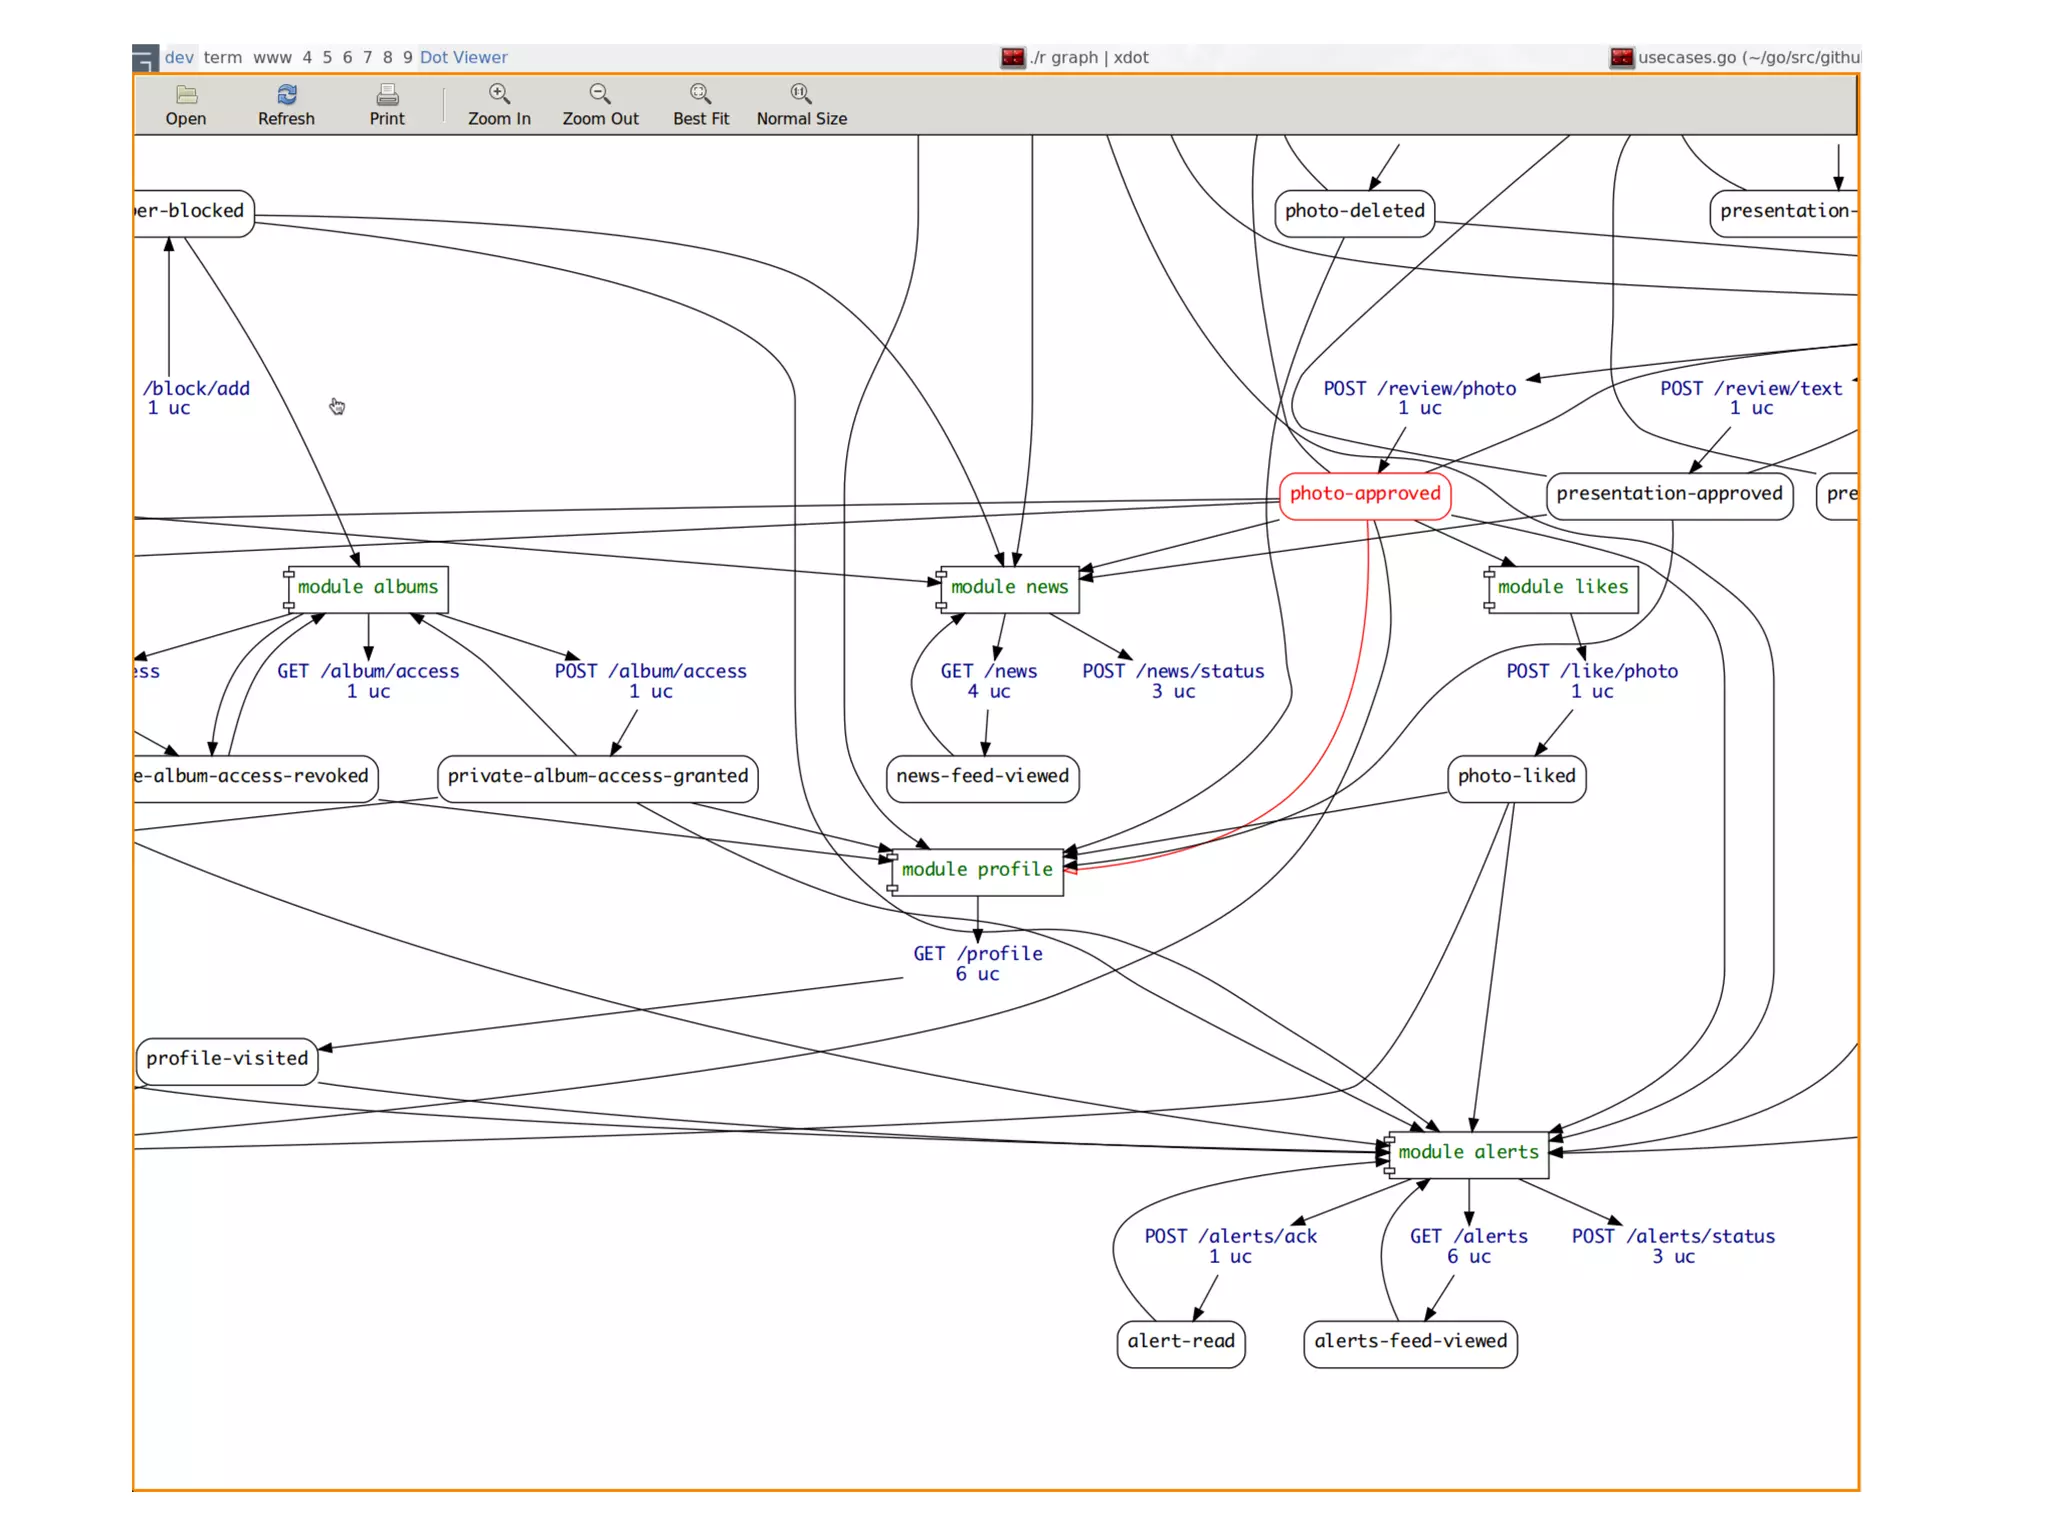Viewport: 2048px width, 1536px height.
Task: Click the workspace layout icon in top-left
Action: pos(145,58)
